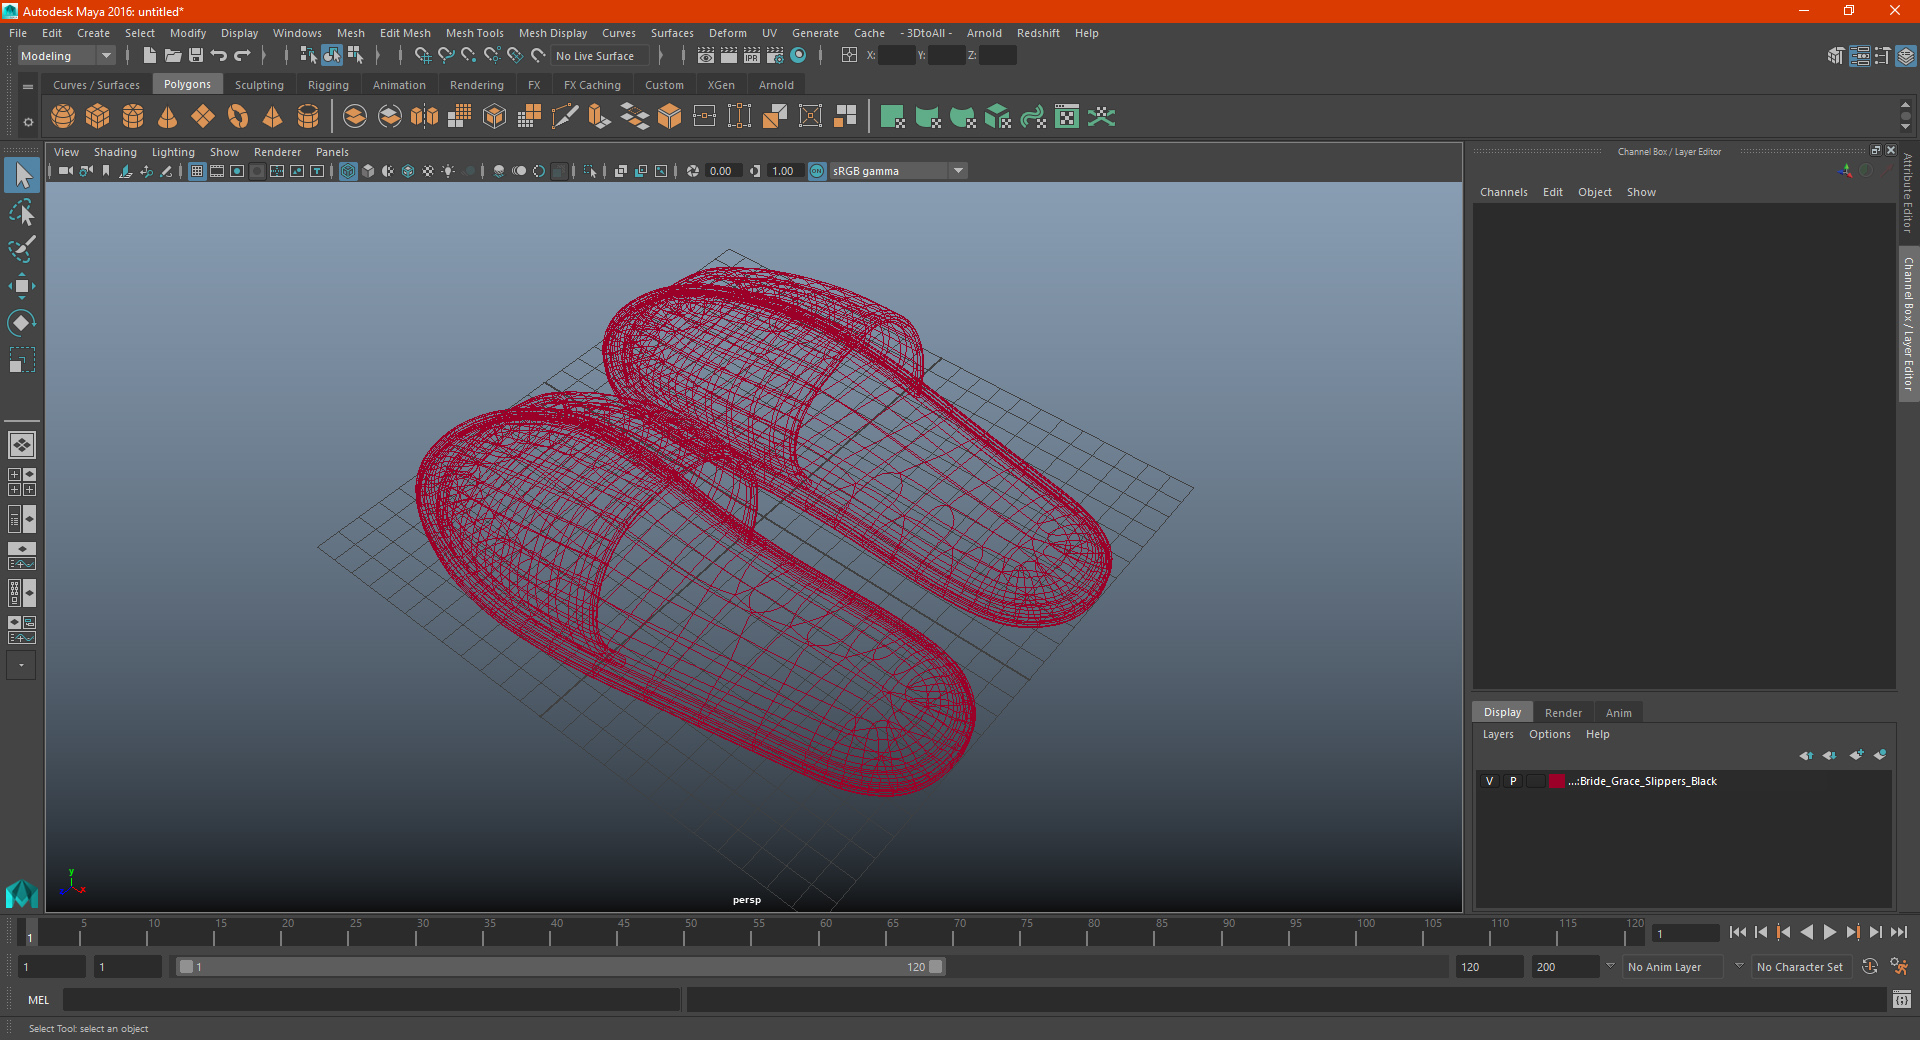Click the Maya logo home icon
Viewport: 1920px width, 1040px height.
(21, 893)
